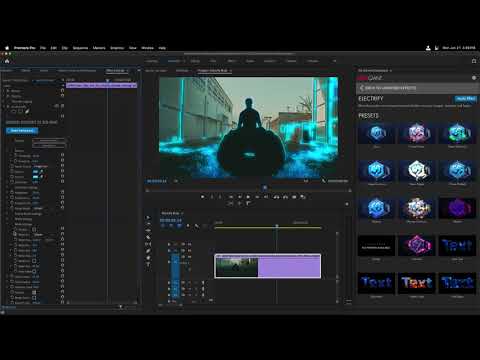Open the Program Monitor panel menu
The height and width of the screenshot is (360, 480).
[x=230, y=71]
